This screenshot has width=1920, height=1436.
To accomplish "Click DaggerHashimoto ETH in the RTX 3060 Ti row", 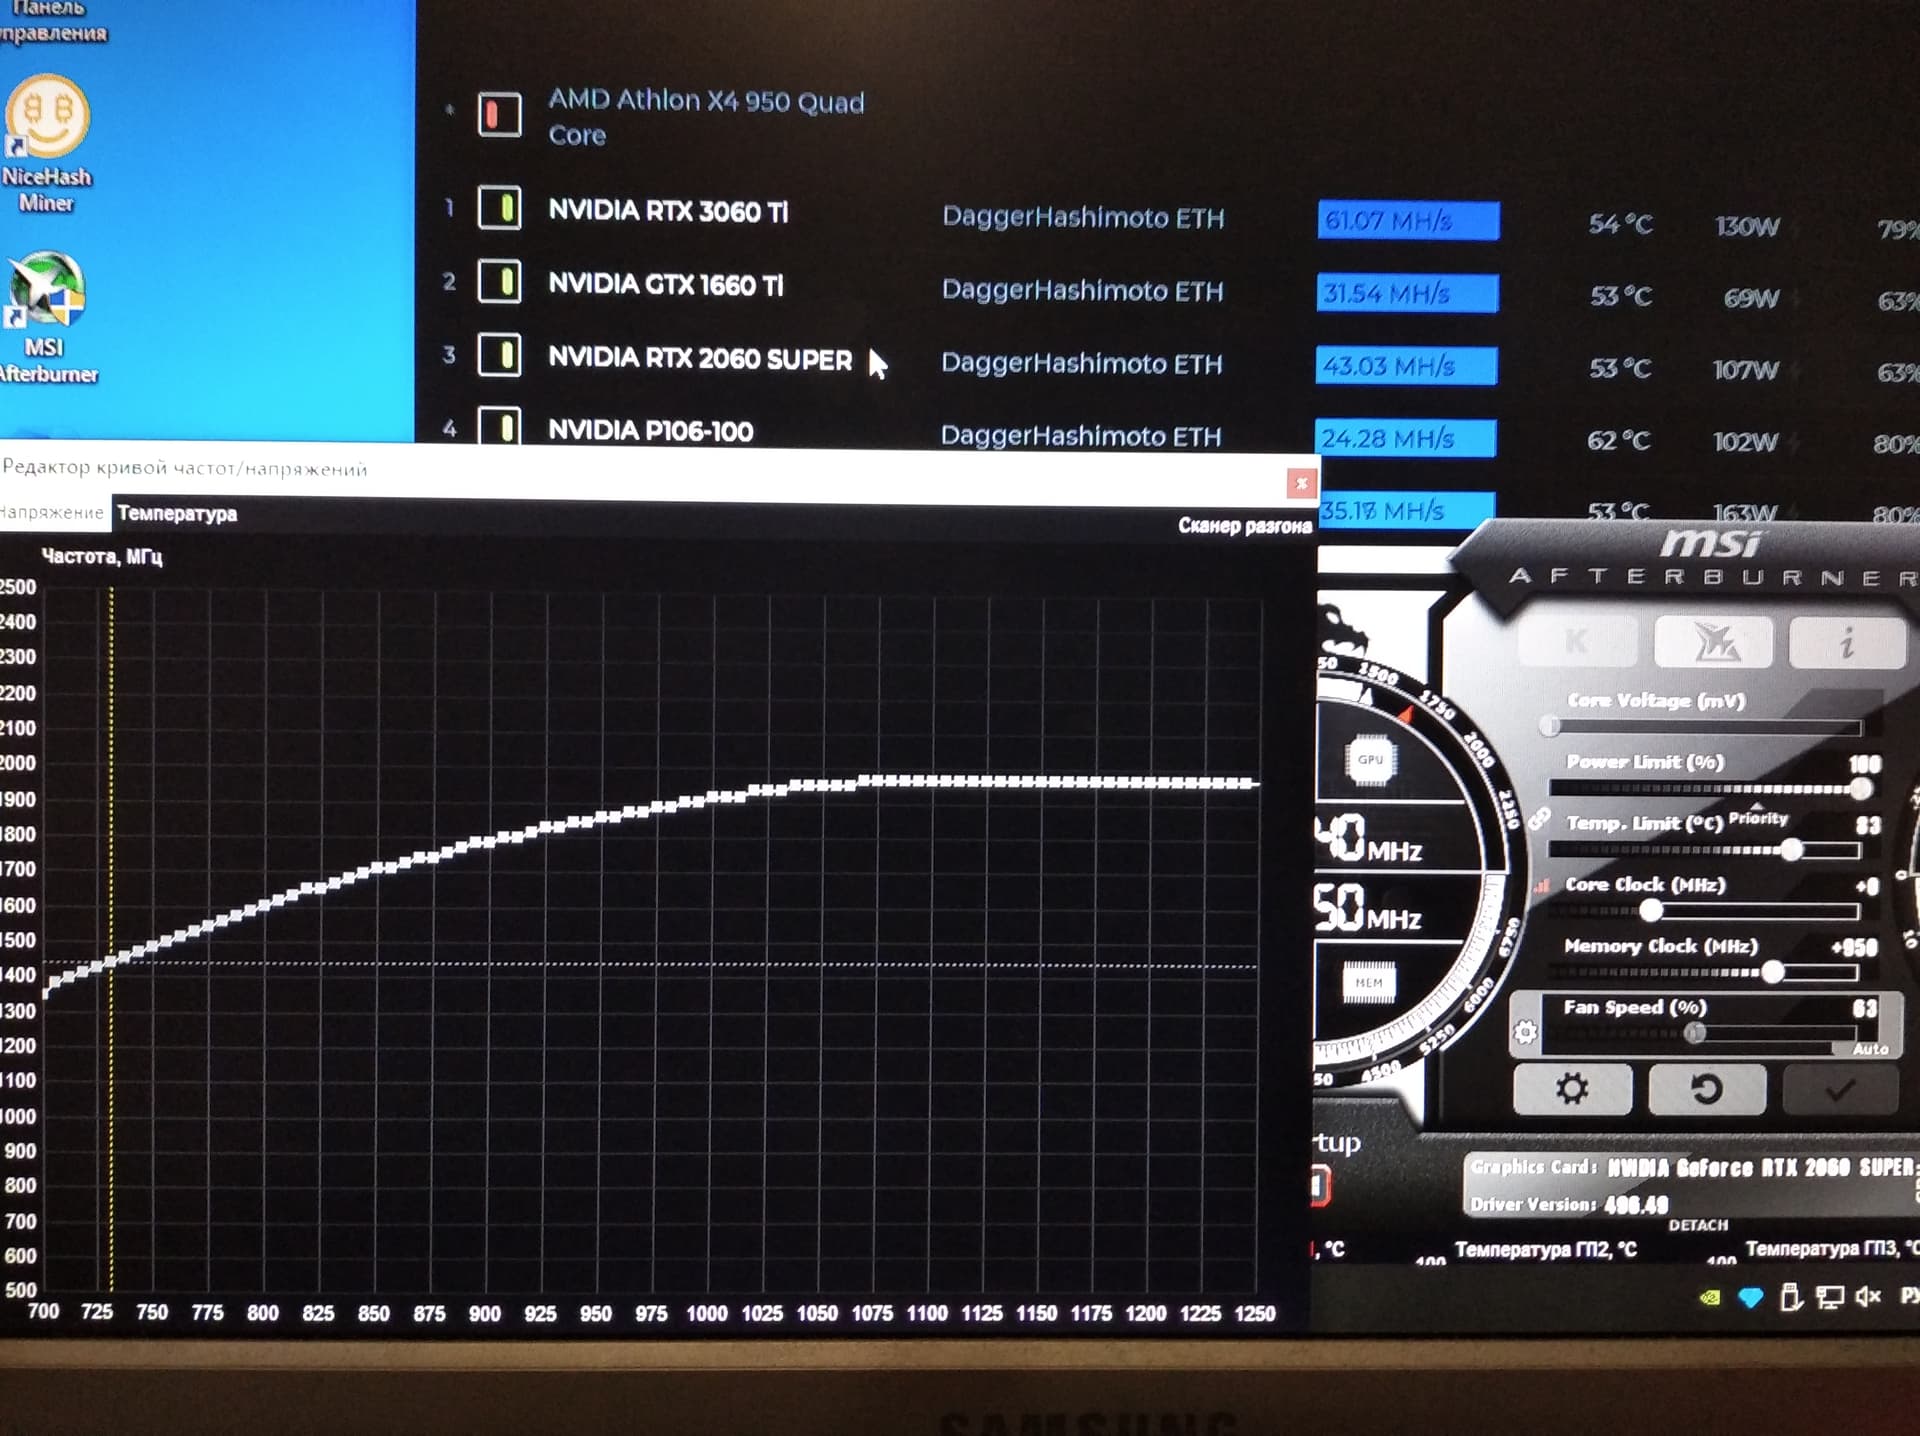I will [x=1083, y=218].
